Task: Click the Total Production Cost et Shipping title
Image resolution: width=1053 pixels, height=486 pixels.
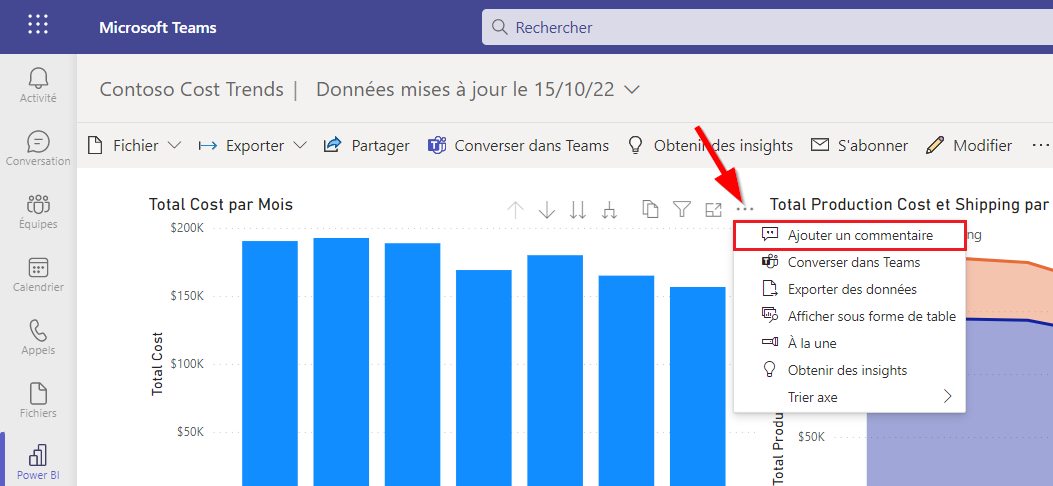Action: [910, 205]
